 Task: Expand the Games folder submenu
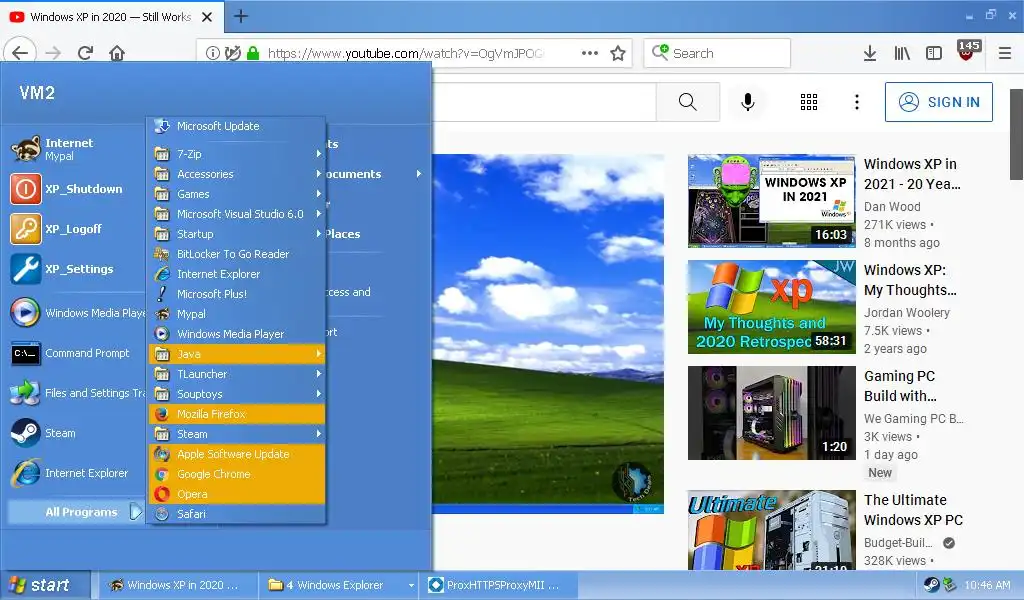pos(237,194)
